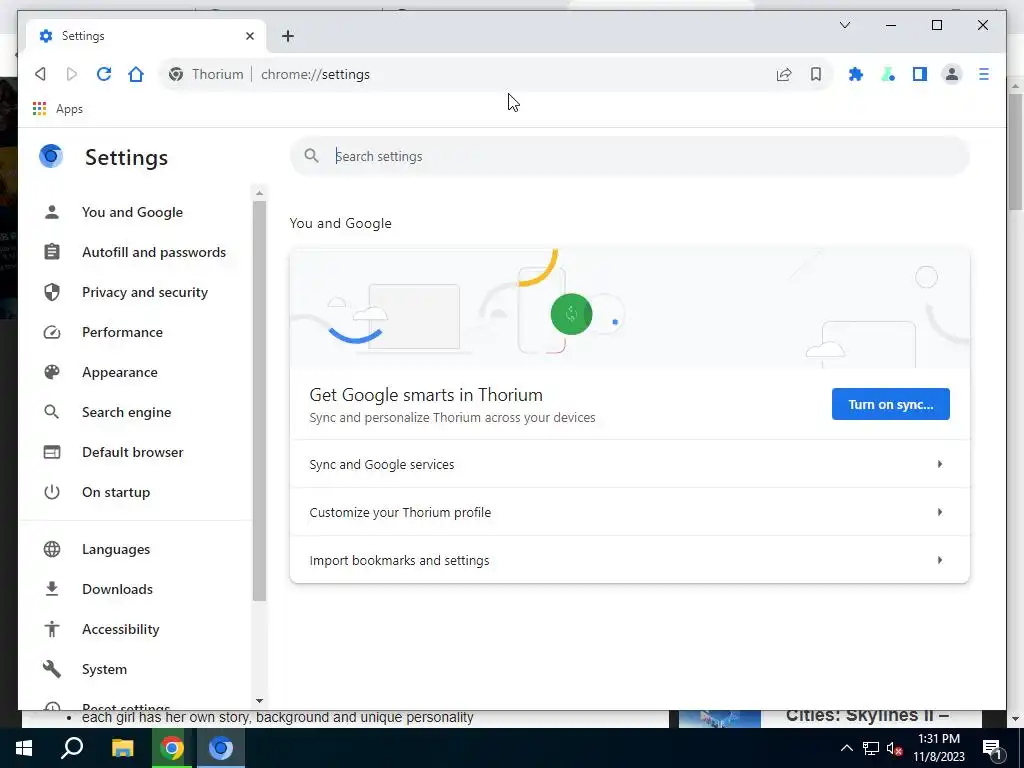Viewport: 1024px width, 768px height.
Task: Expand Sync and Google services
Action: tap(630, 464)
